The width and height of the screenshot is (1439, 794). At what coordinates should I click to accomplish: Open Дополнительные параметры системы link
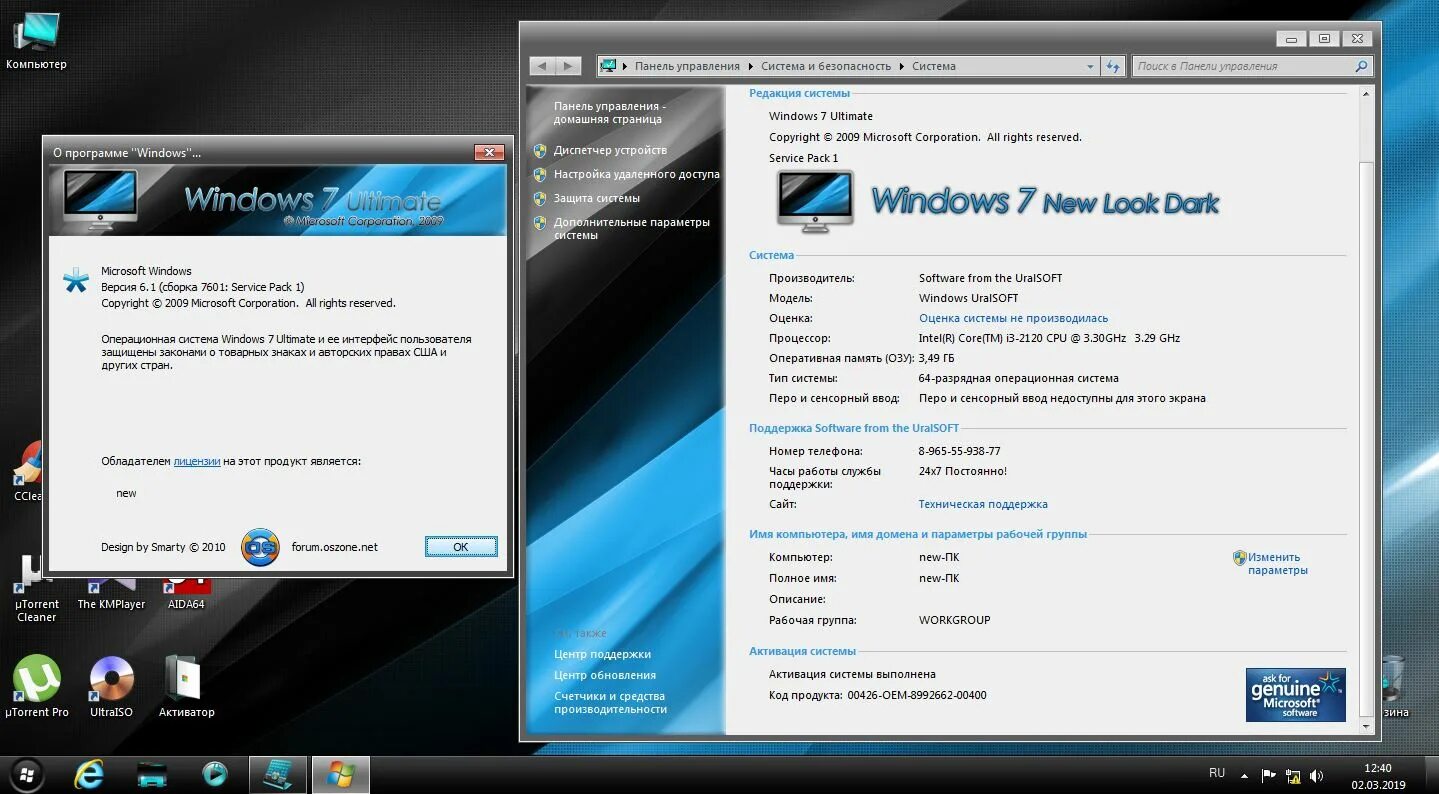click(x=631, y=228)
